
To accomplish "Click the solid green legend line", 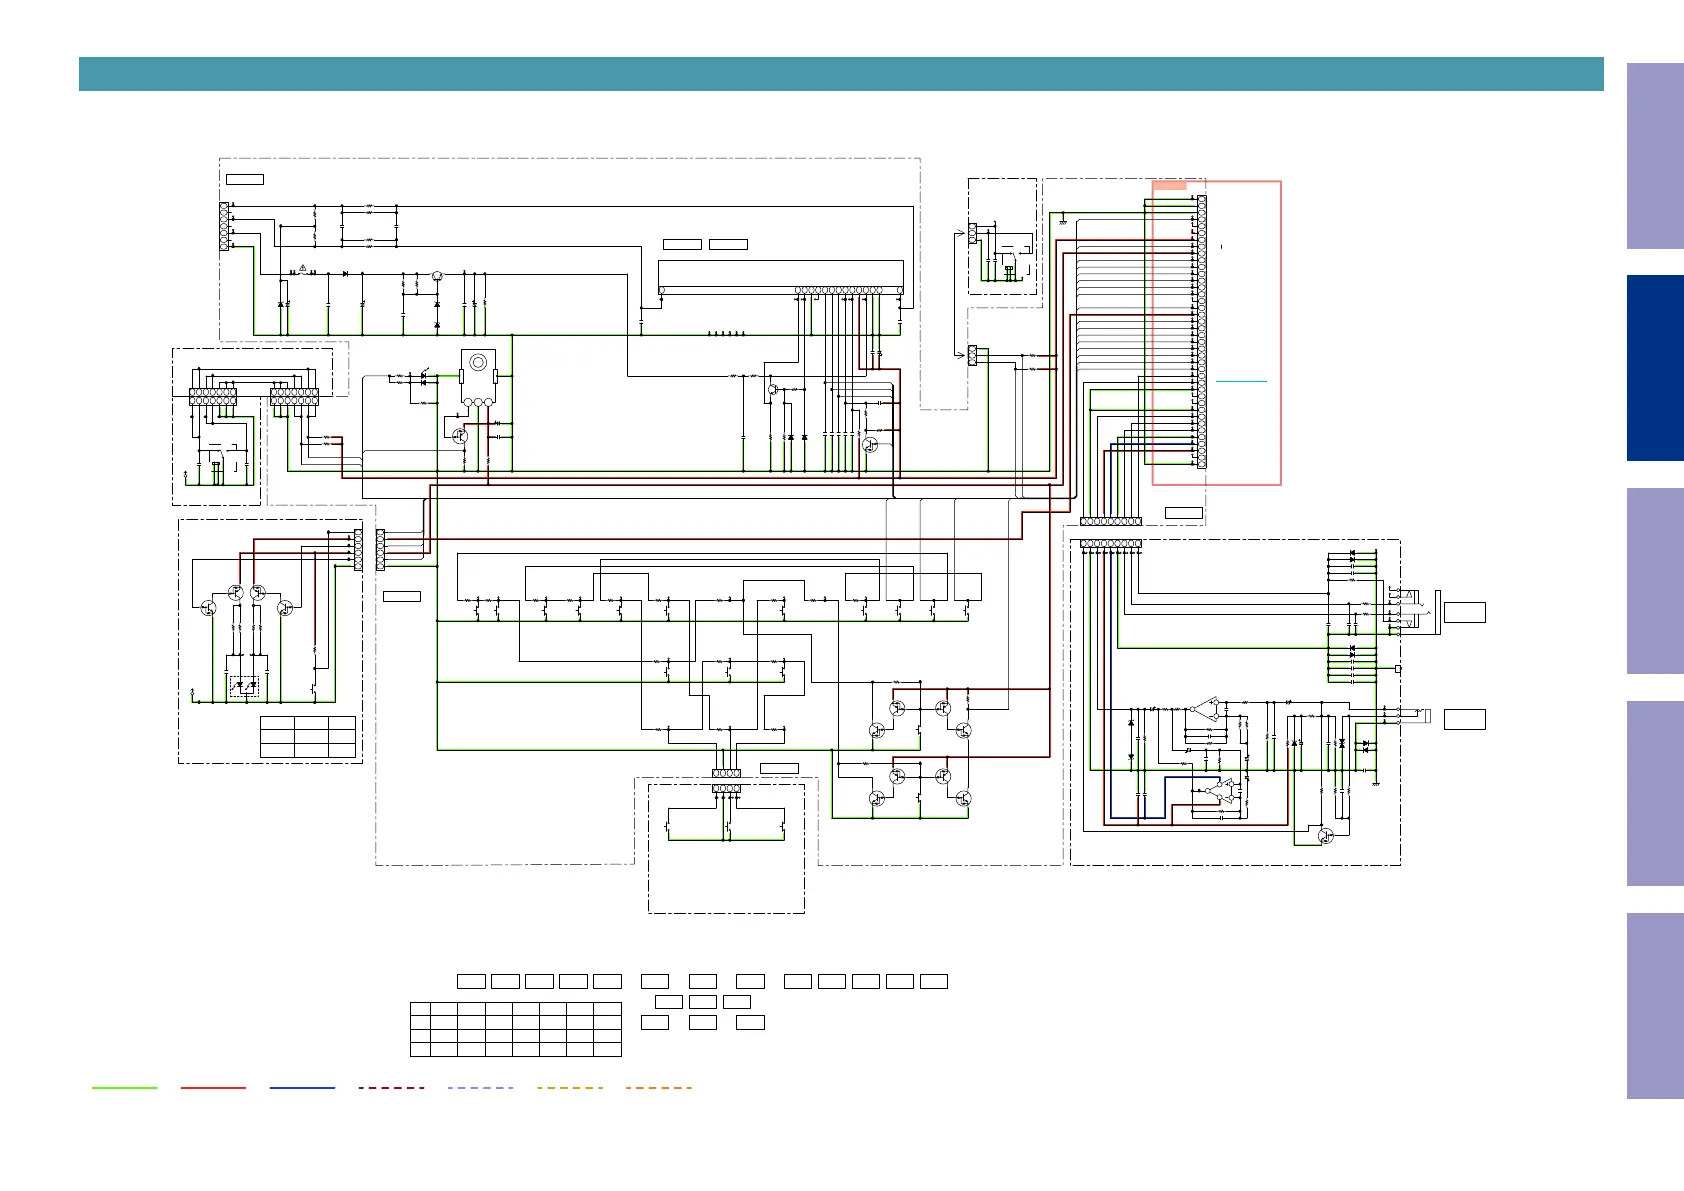I will coord(124,1087).
